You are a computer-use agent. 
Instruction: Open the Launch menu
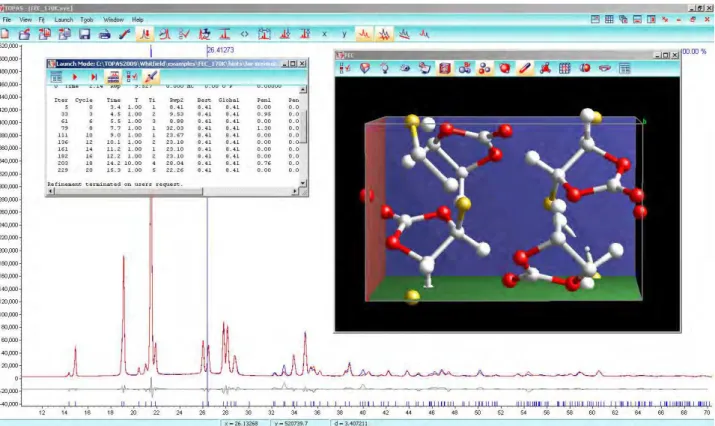coord(63,20)
